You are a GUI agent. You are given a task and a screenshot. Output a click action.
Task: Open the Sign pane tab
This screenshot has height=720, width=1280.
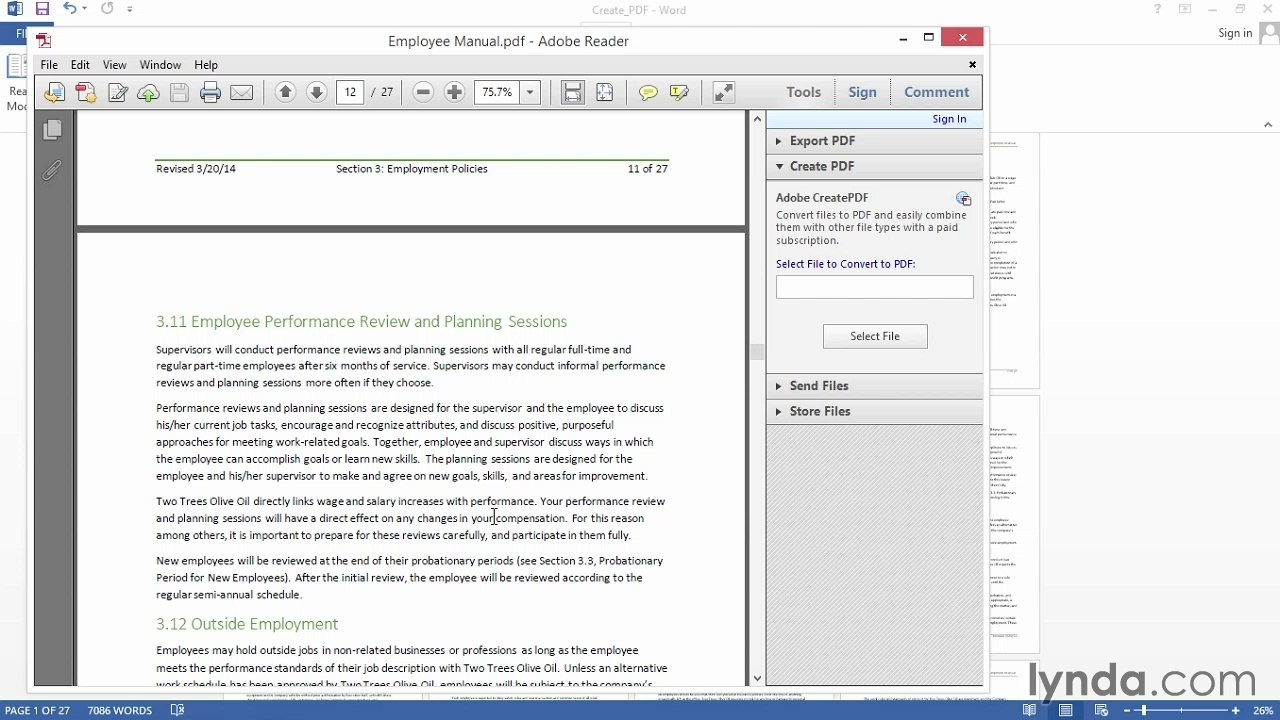click(862, 92)
